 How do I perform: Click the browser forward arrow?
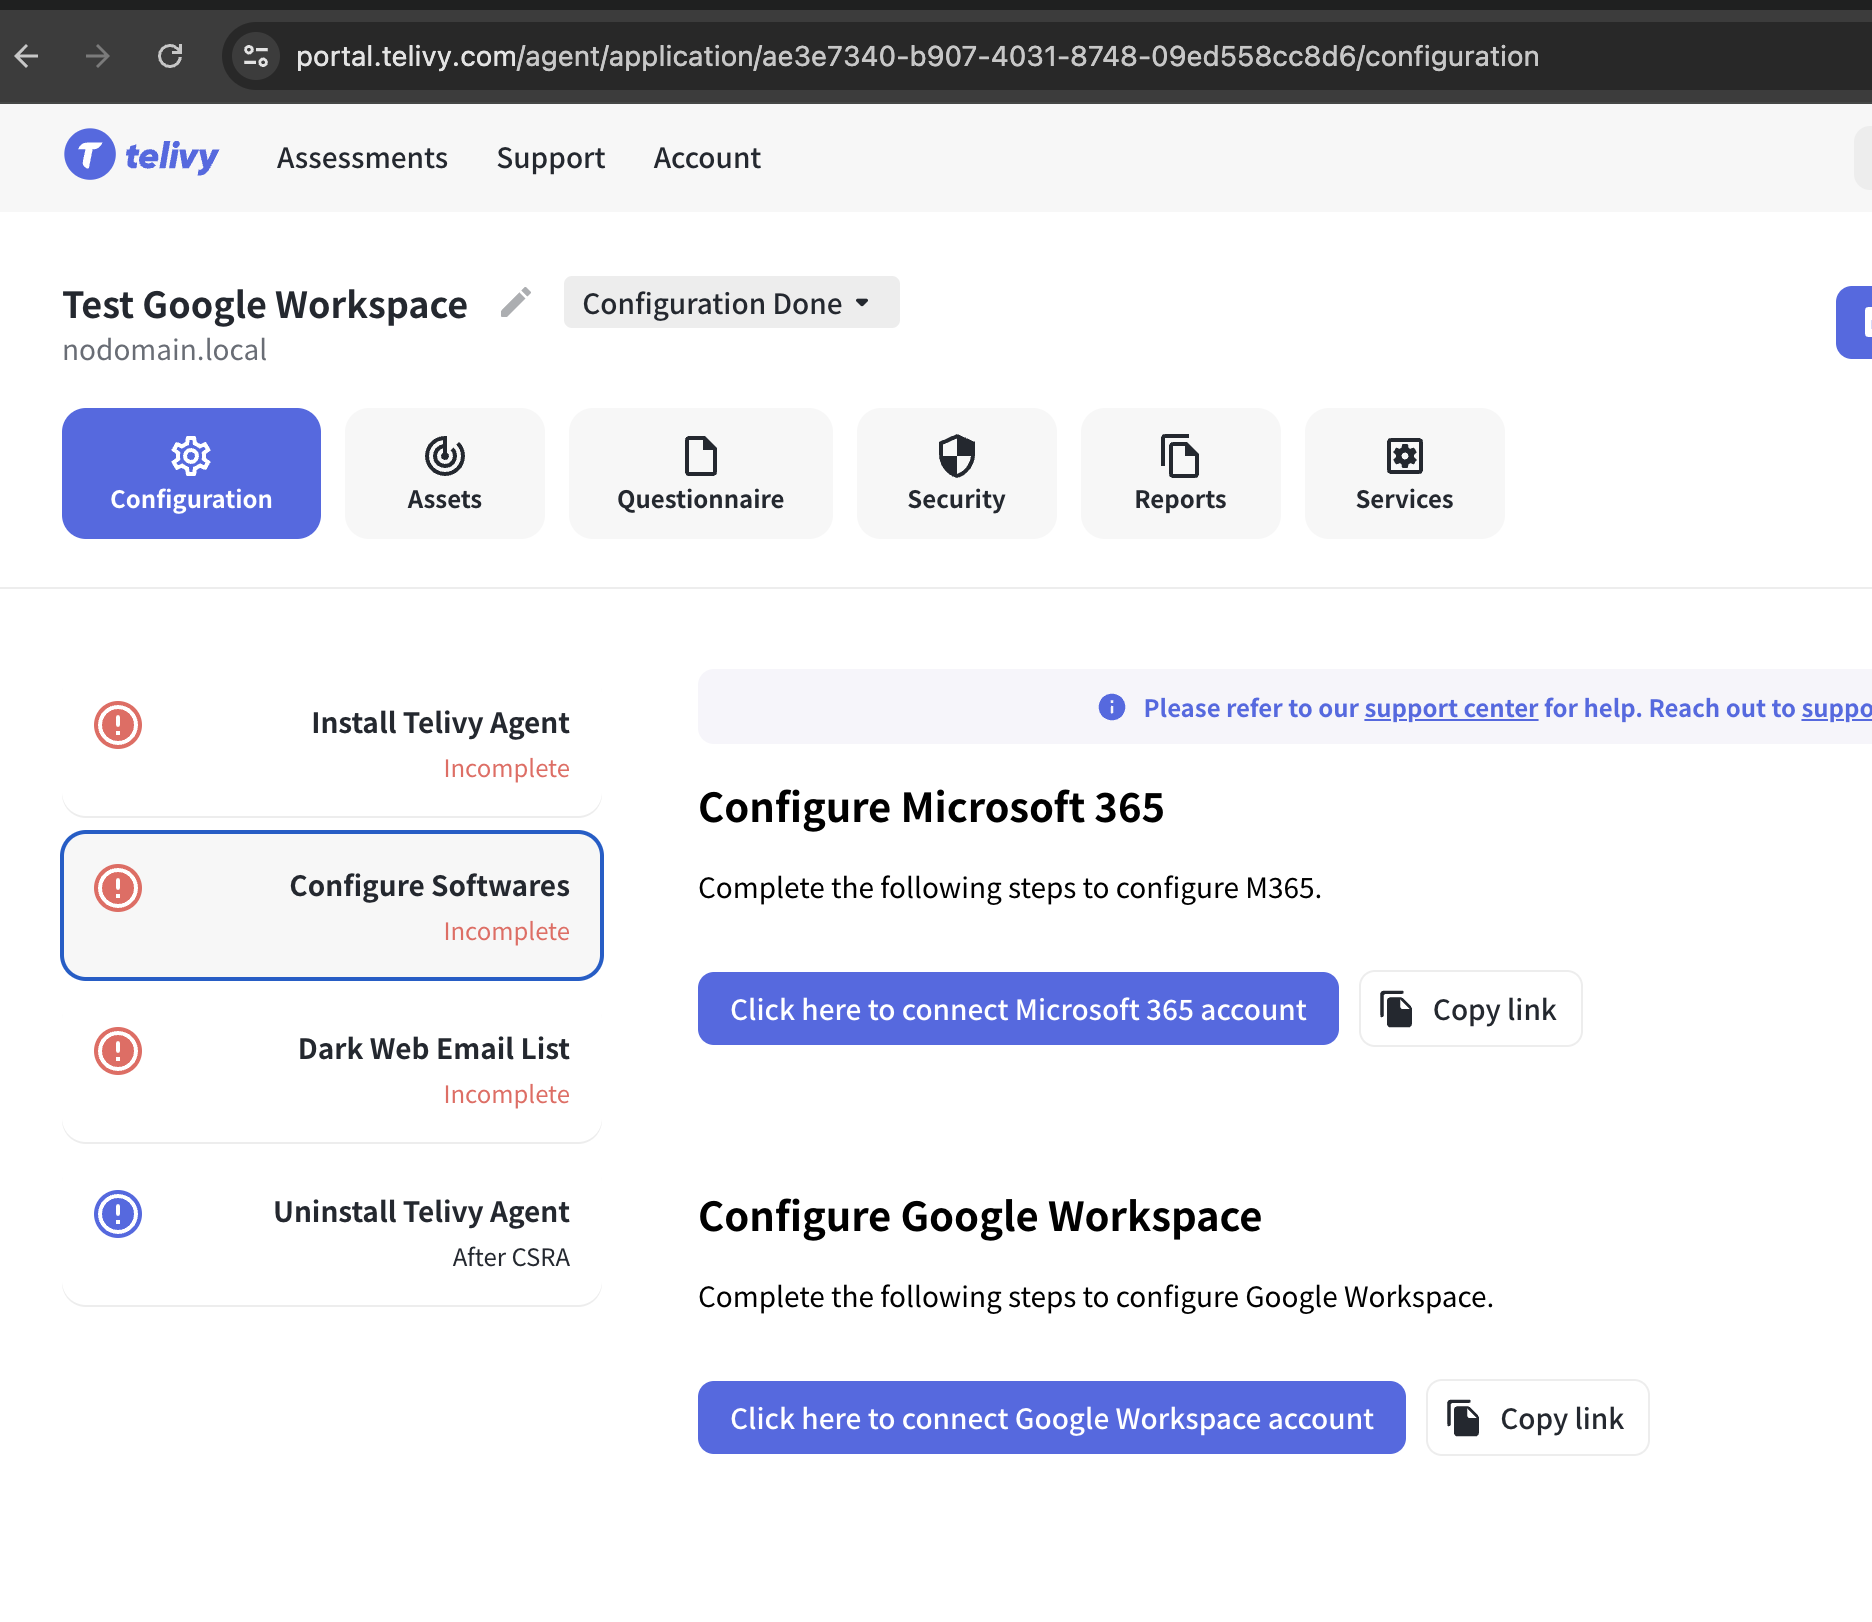[97, 56]
